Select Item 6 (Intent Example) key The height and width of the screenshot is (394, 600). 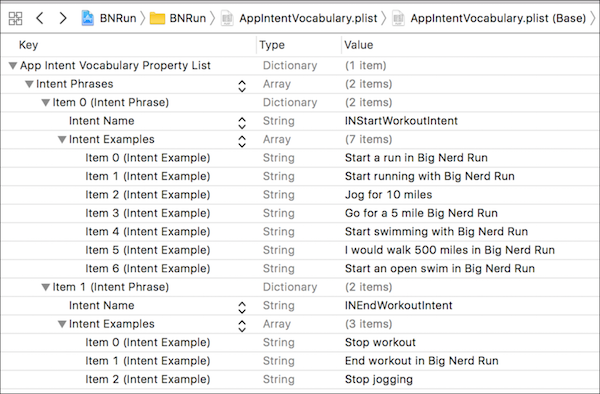pyautogui.click(x=147, y=269)
